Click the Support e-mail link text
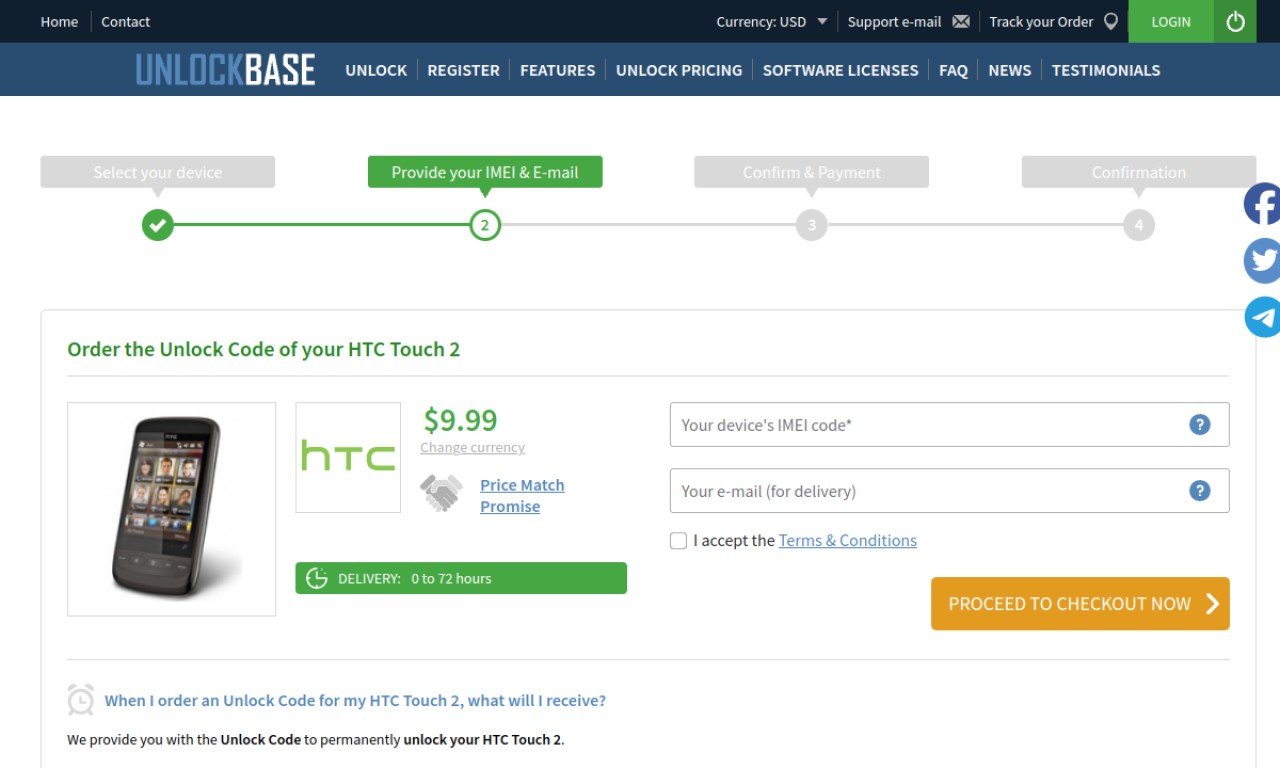1280x768 pixels. coord(894,21)
